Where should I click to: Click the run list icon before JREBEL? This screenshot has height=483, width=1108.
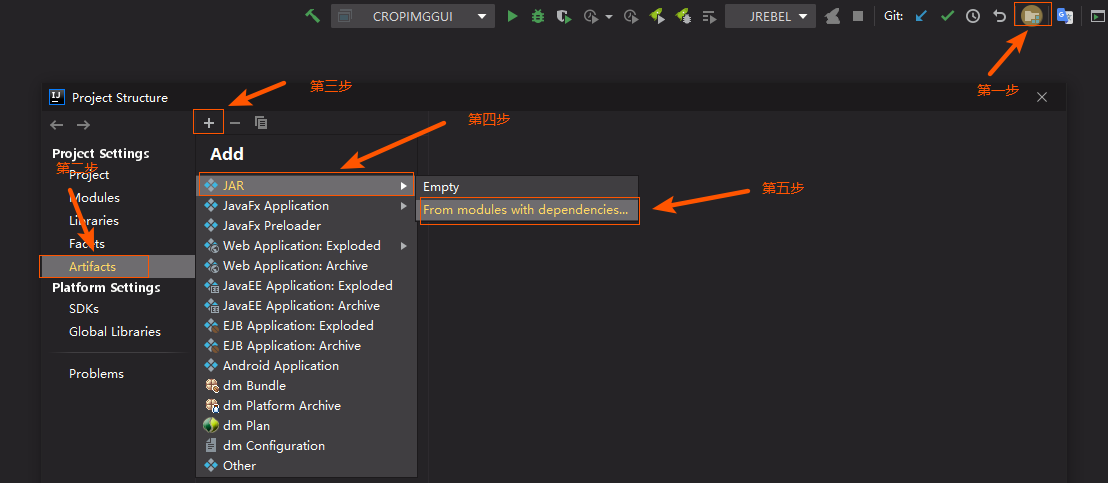(x=709, y=16)
